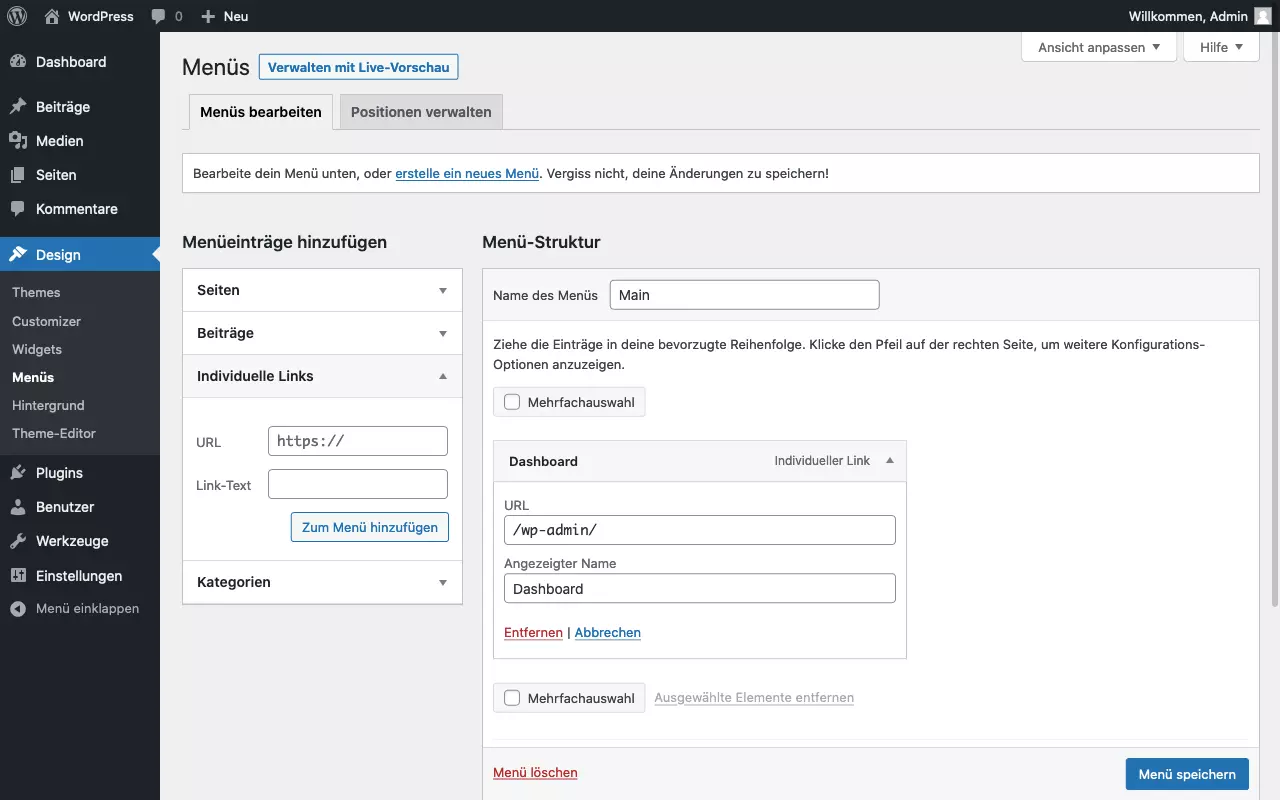This screenshot has width=1280, height=800.
Task: Click the /wp-admin/ URL field
Action: (x=700, y=530)
